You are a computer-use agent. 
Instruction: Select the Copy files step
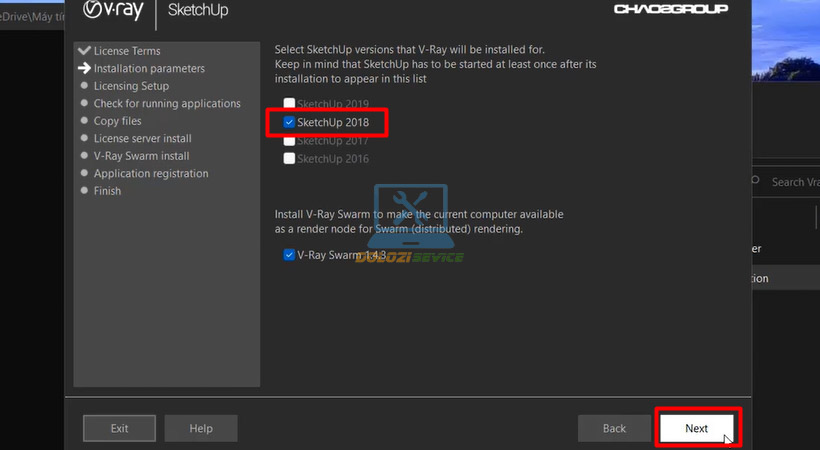click(117, 121)
